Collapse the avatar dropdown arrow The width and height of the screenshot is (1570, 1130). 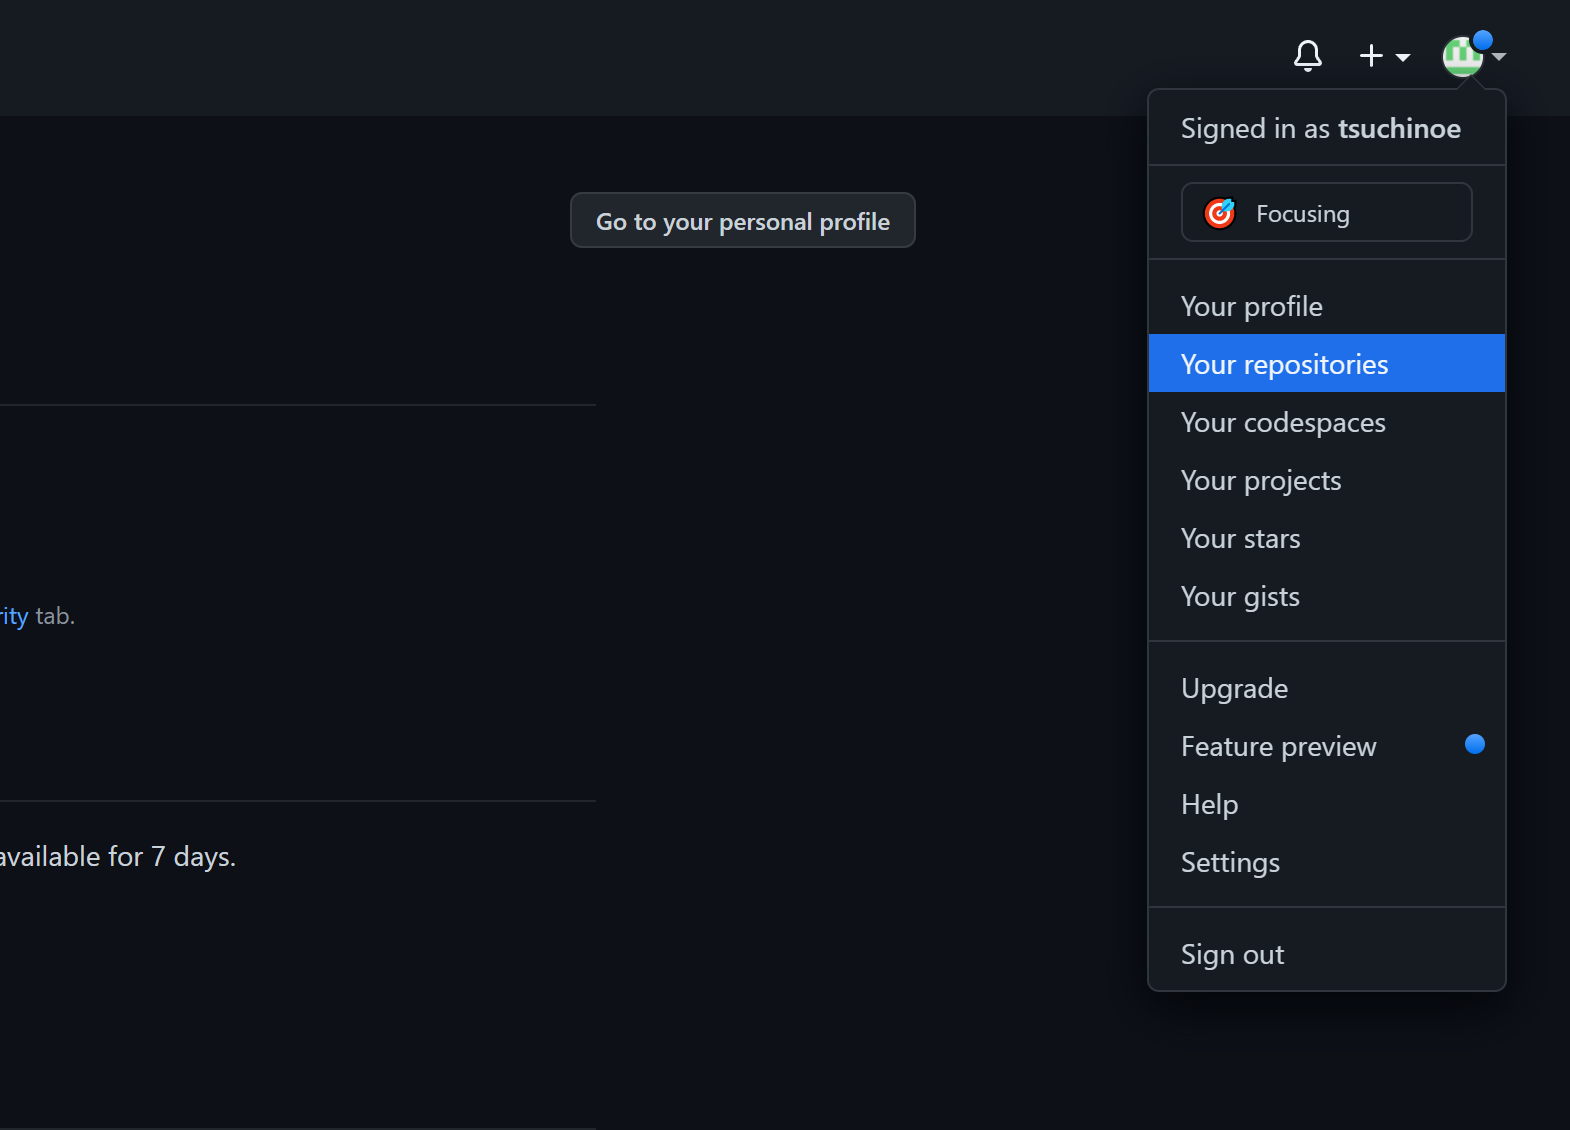click(1499, 57)
